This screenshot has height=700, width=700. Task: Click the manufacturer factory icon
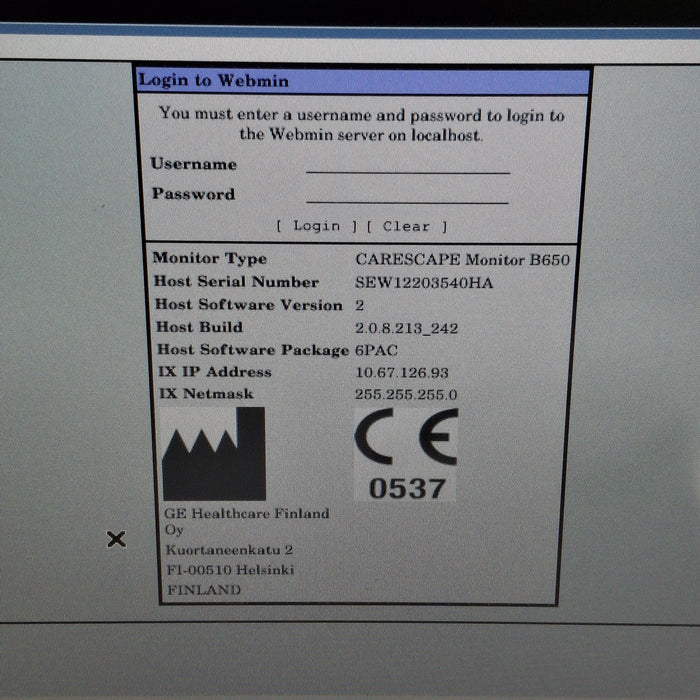[214, 454]
